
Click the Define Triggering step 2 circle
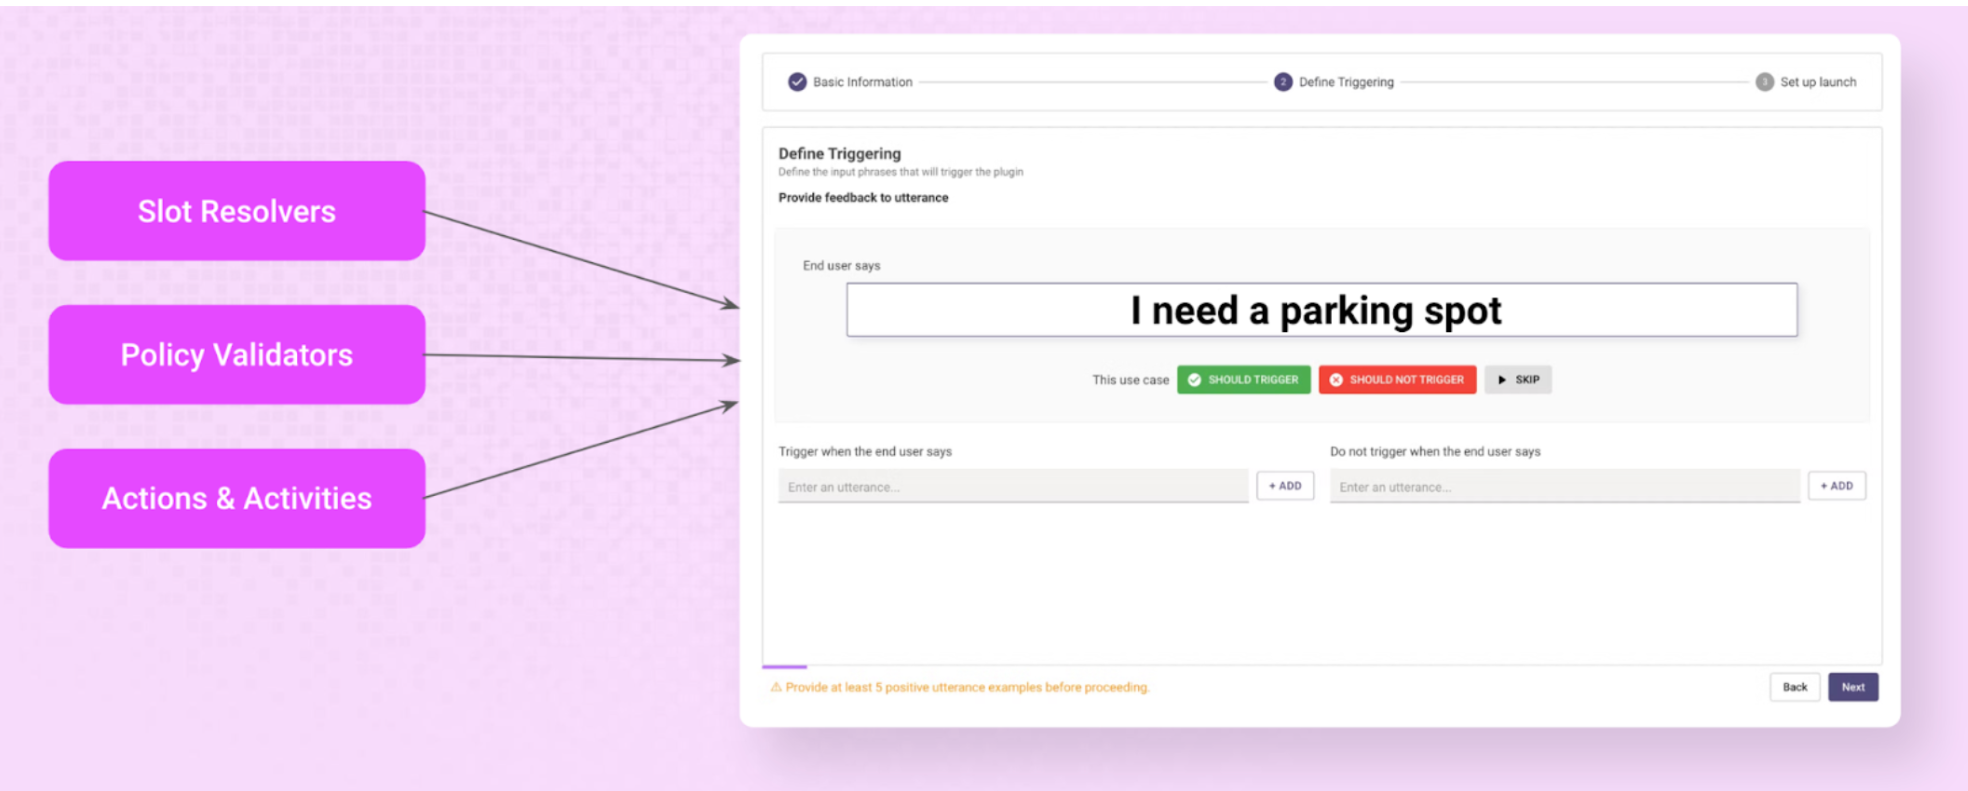point(1282,82)
